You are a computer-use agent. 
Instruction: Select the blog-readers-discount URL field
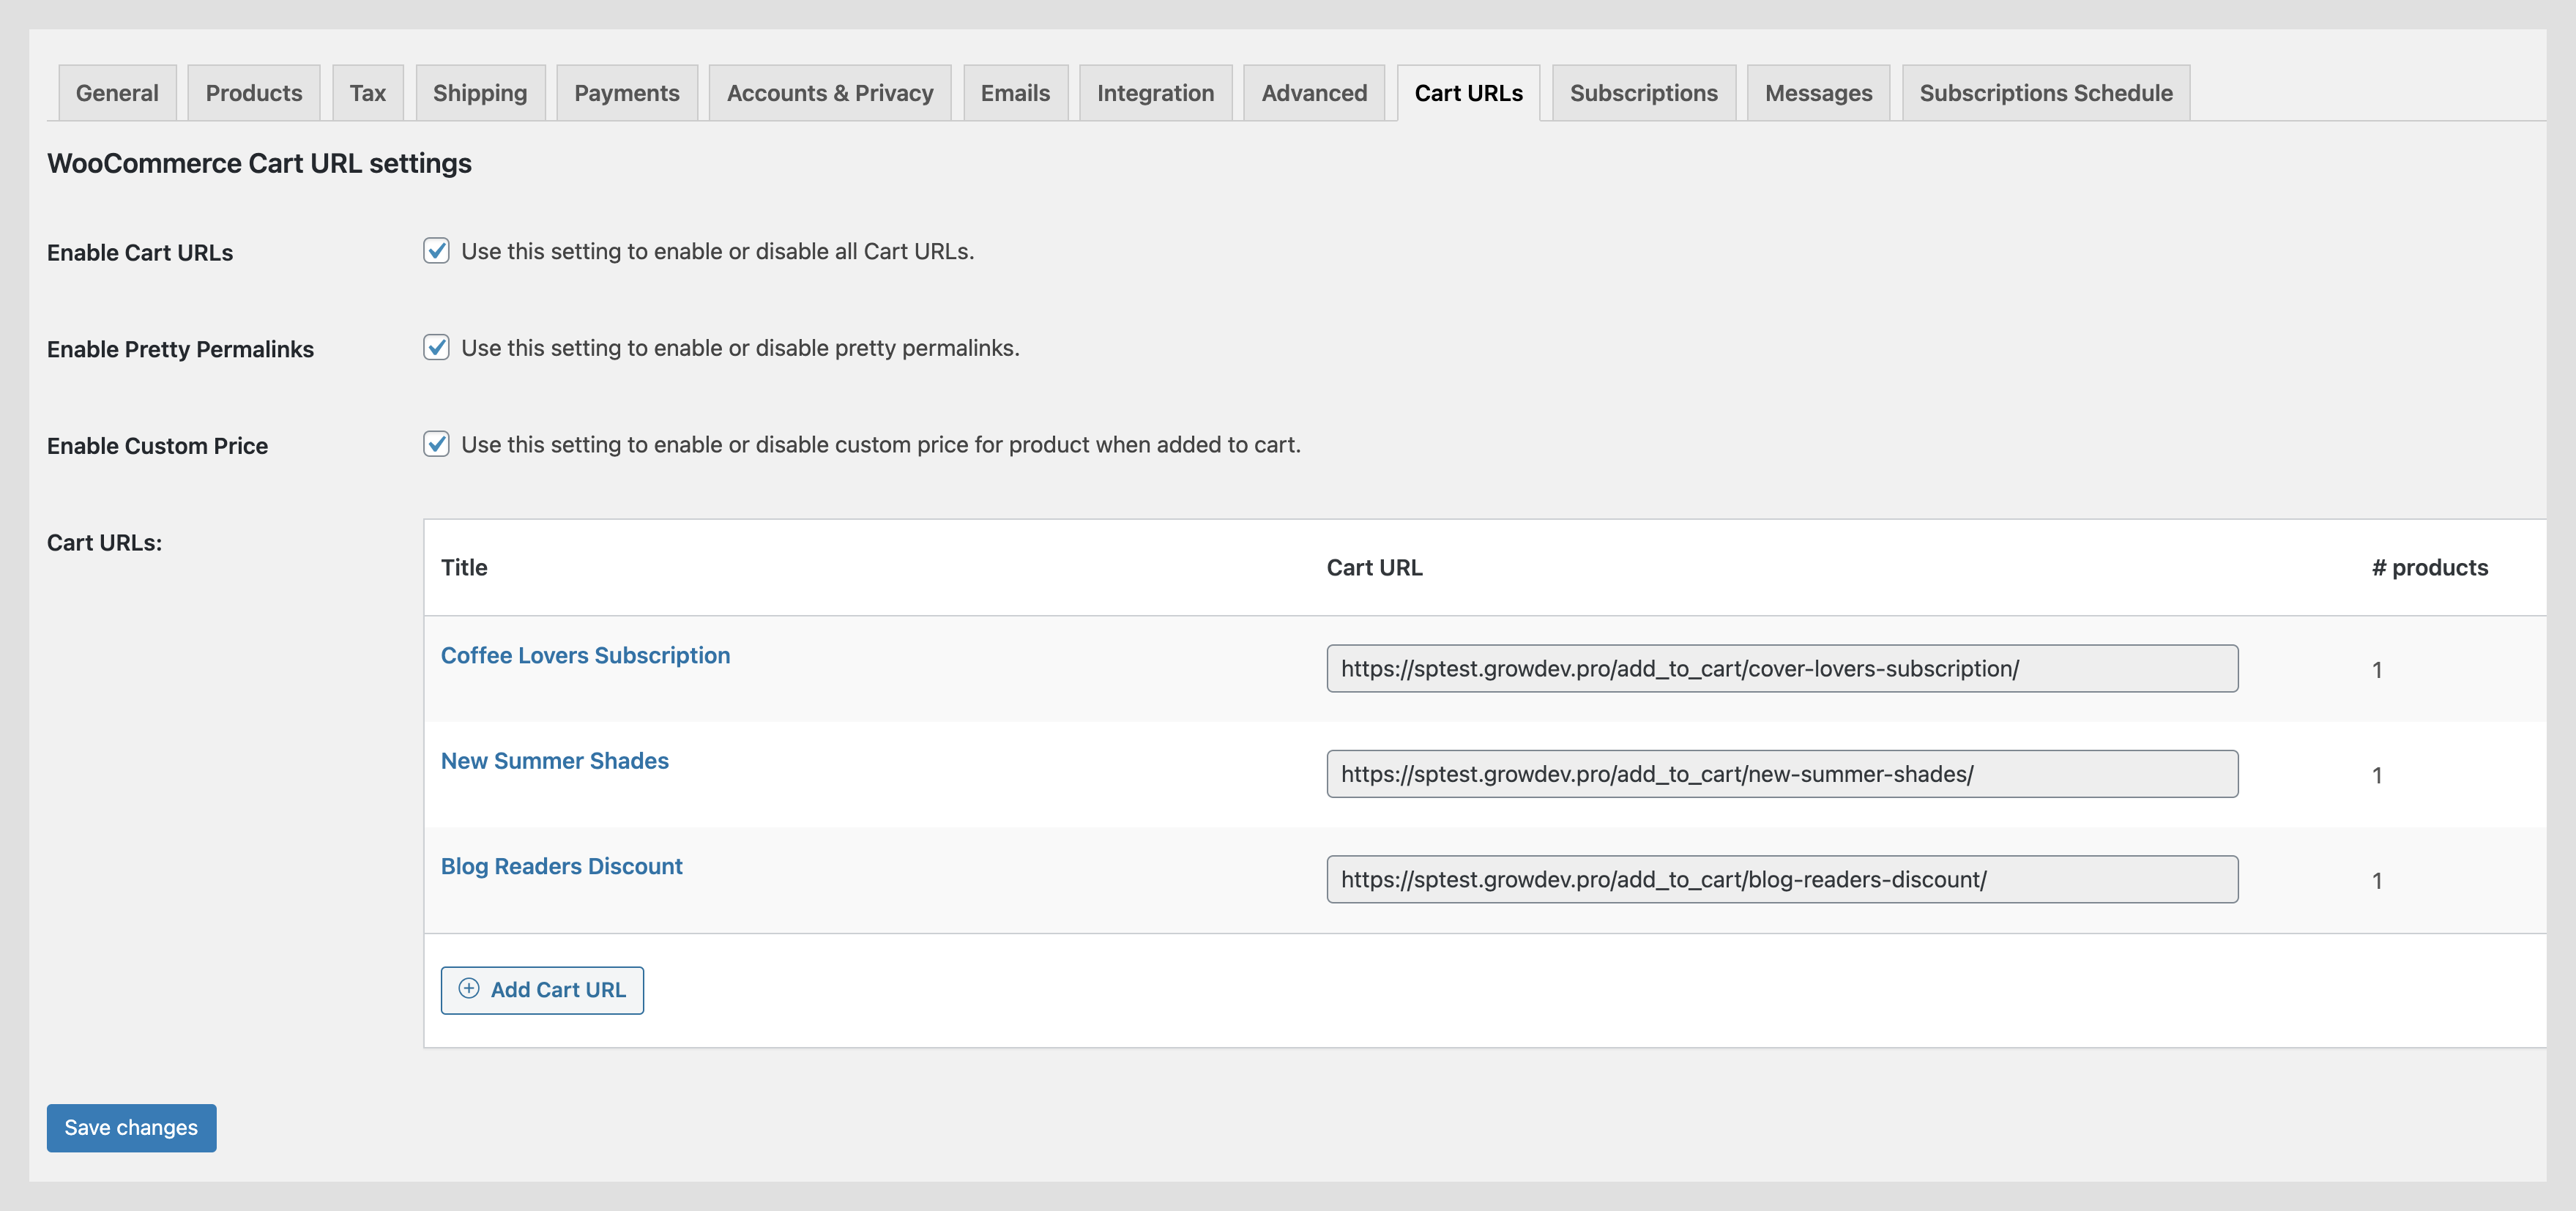click(x=1781, y=879)
